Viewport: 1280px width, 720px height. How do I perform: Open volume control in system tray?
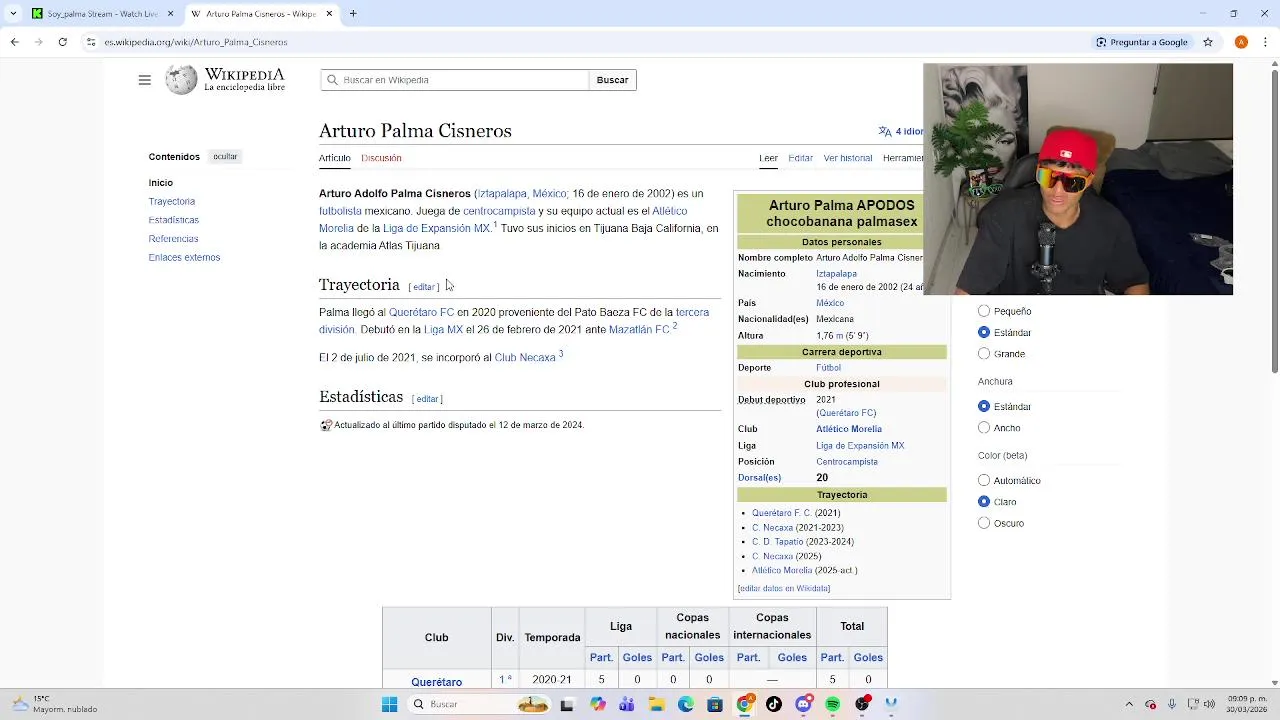pyautogui.click(x=1209, y=704)
